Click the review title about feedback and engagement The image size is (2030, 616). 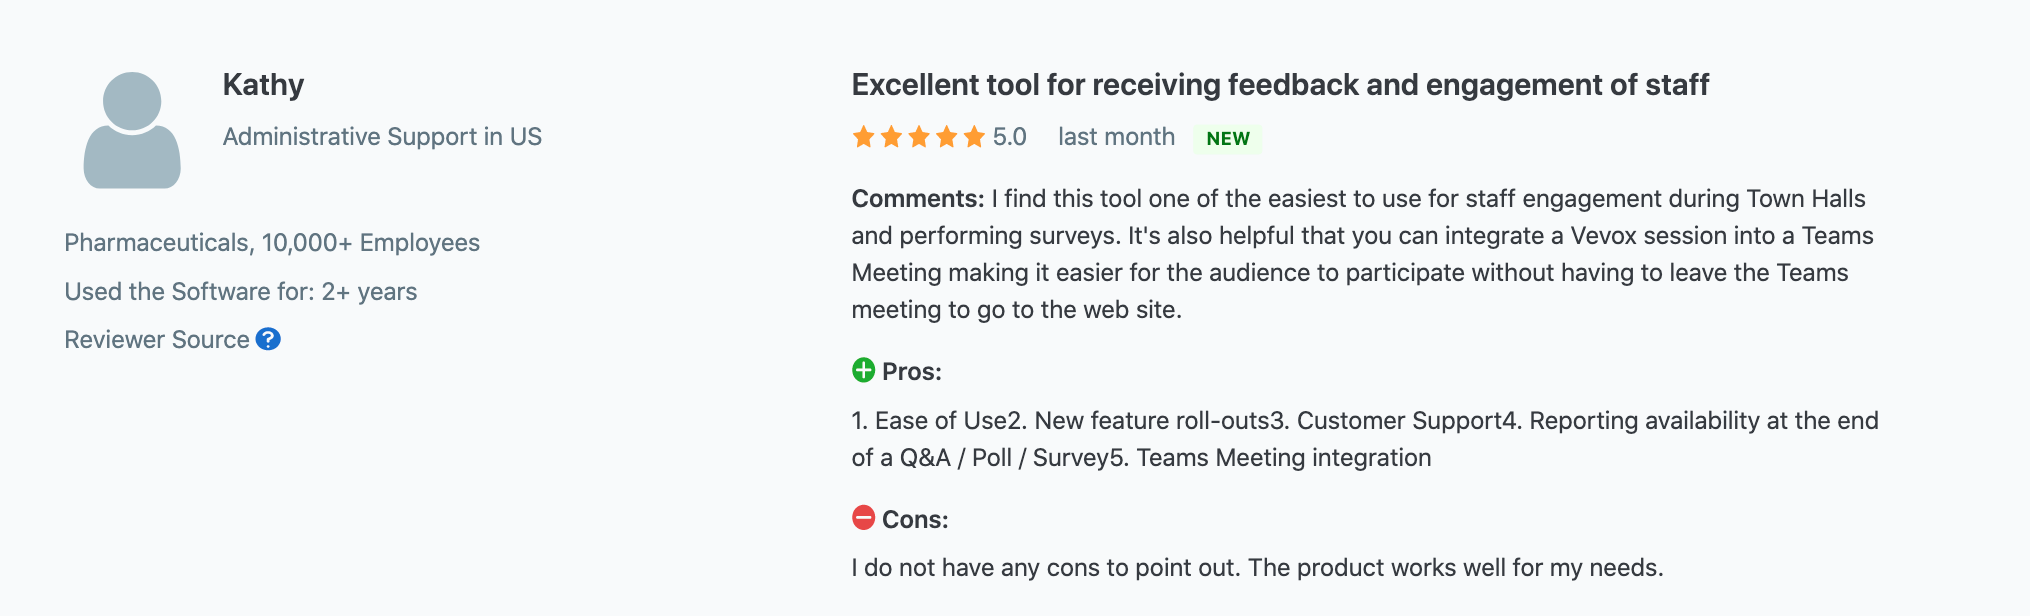coord(1279,85)
